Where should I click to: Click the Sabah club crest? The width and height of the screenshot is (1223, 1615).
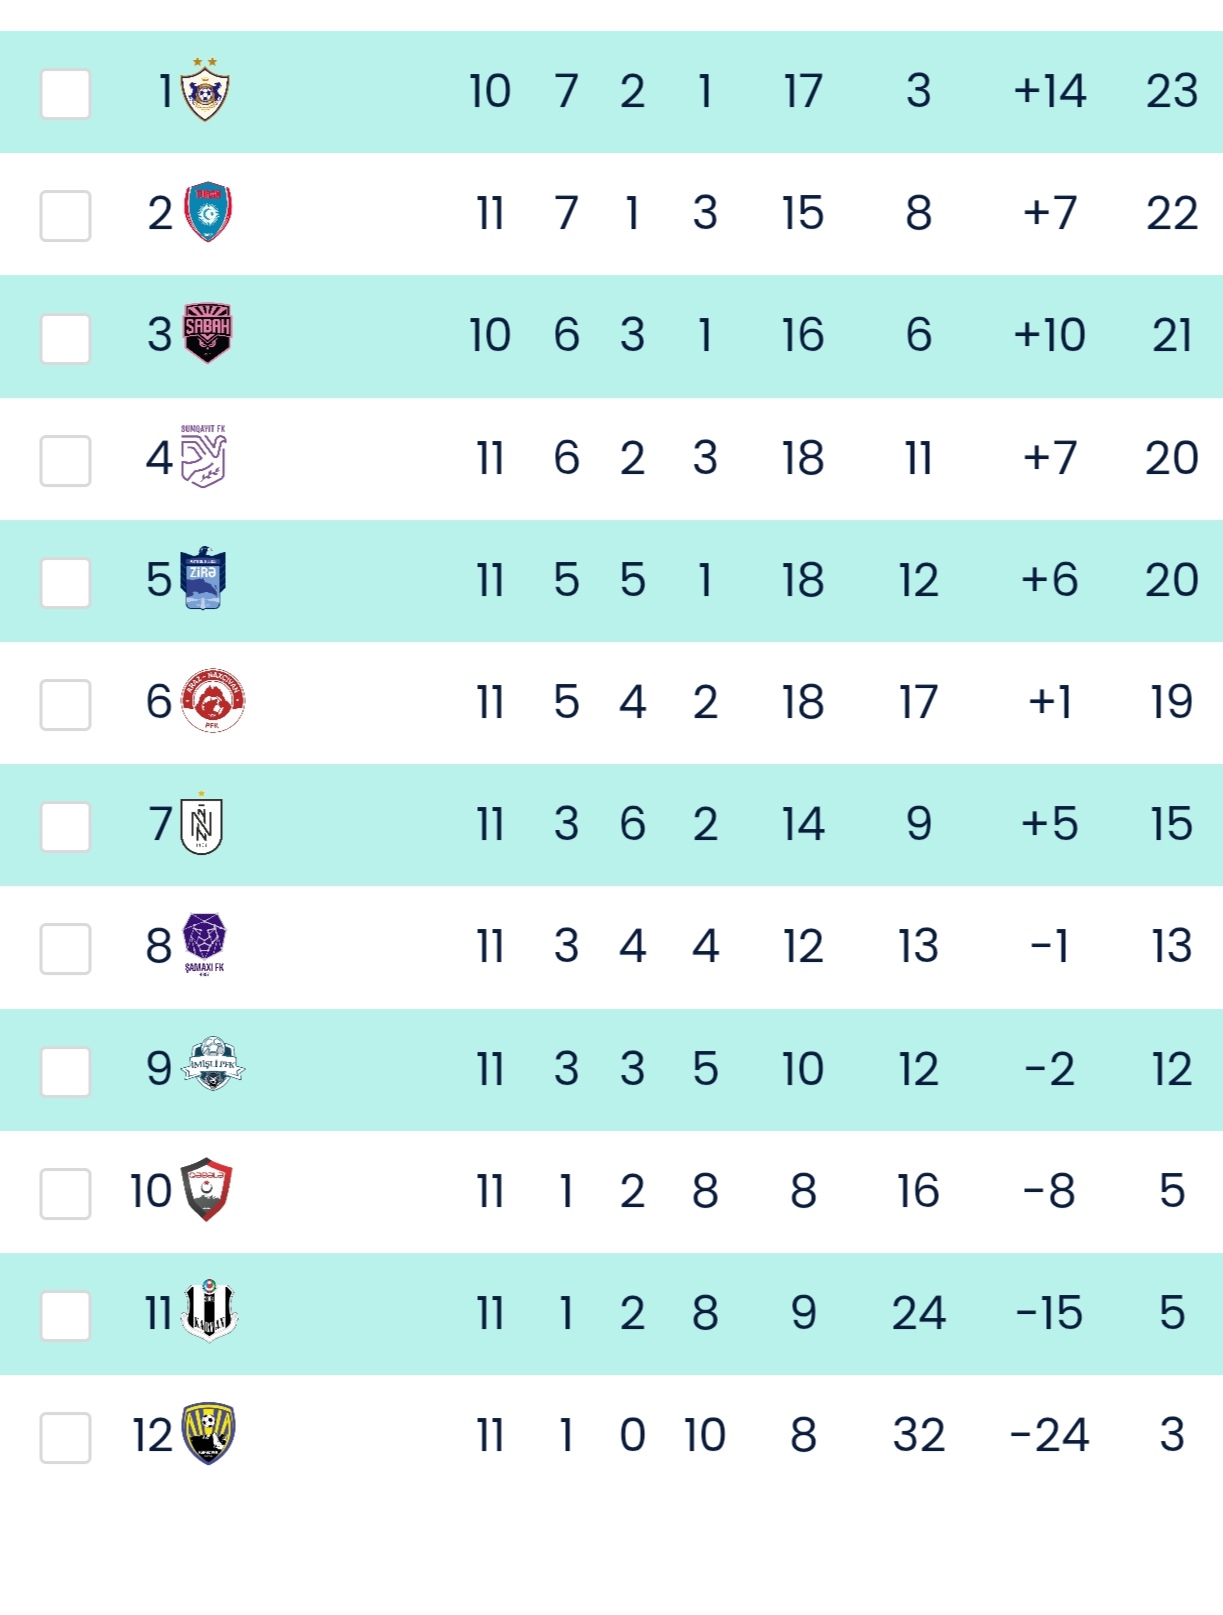[208, 333]
